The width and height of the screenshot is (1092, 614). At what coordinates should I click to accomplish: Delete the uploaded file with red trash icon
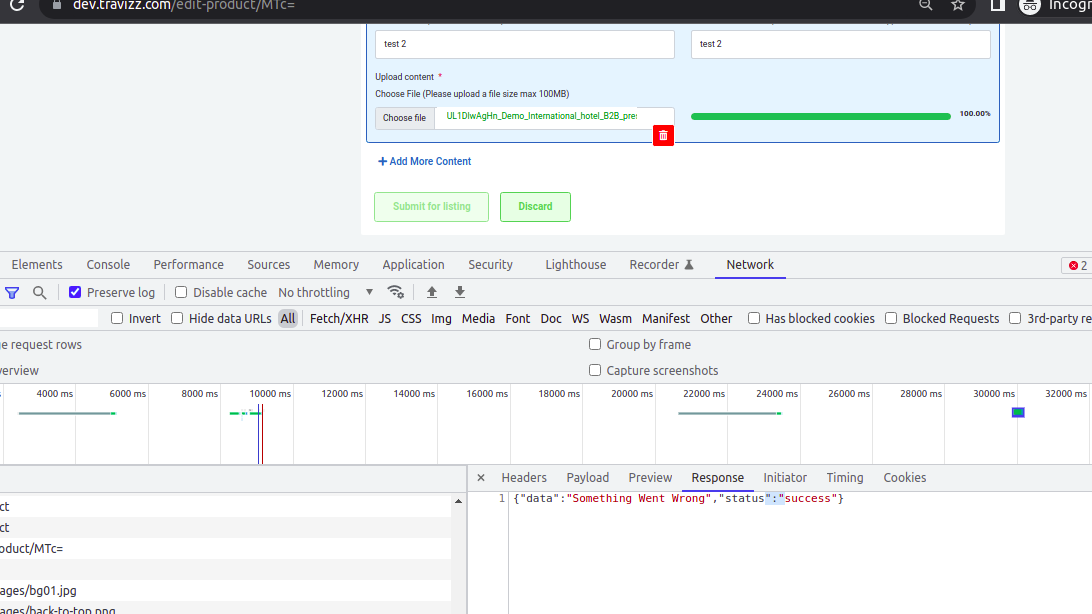tap(663, 136)
